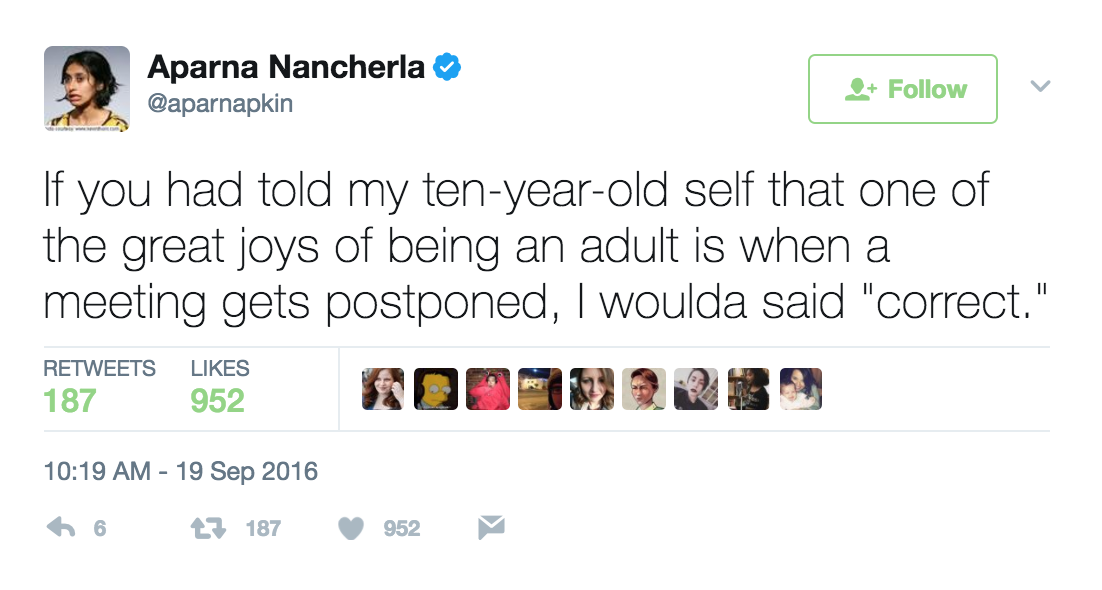Viewport: 1102px width, 590px height.
Task: Retweet using the retweet arrows icon
Action: coord(209,527)
